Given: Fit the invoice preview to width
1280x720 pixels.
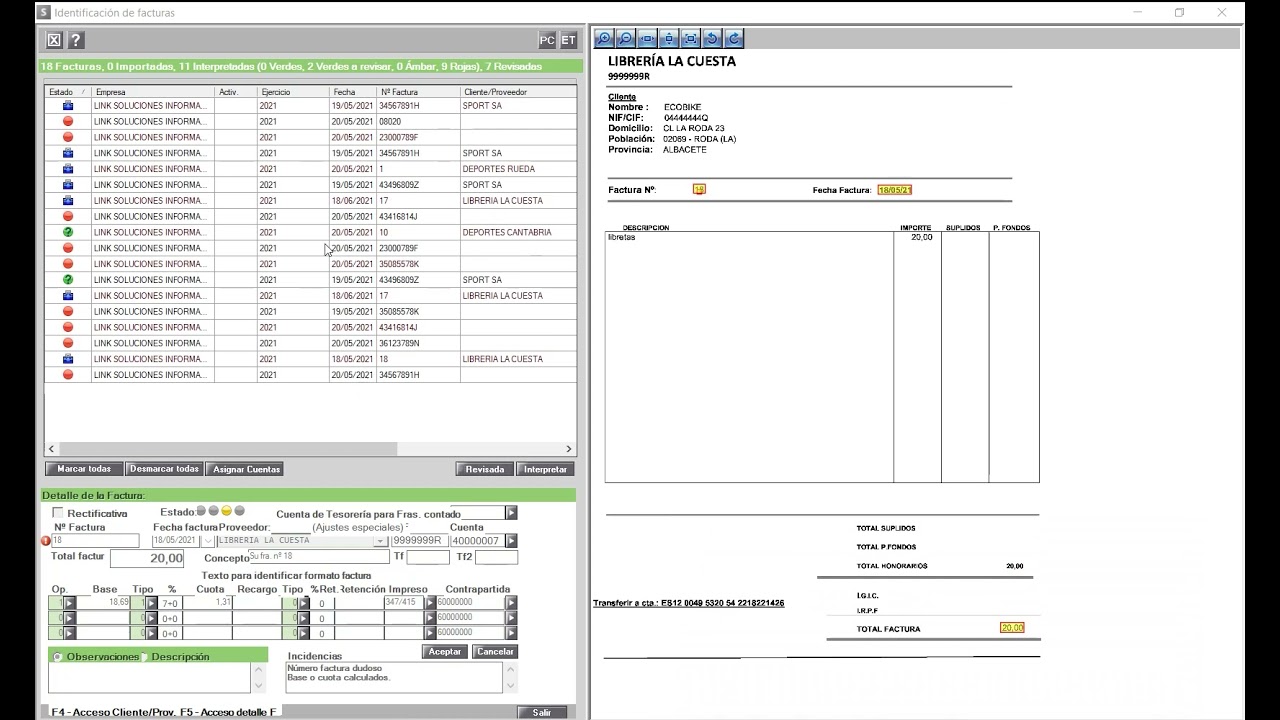Looking at the screenshot, I should (647, 39).
